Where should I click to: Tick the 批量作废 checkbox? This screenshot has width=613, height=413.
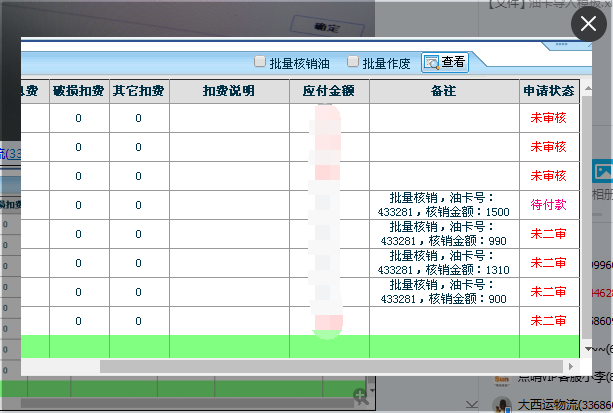[x=353, y=61]
